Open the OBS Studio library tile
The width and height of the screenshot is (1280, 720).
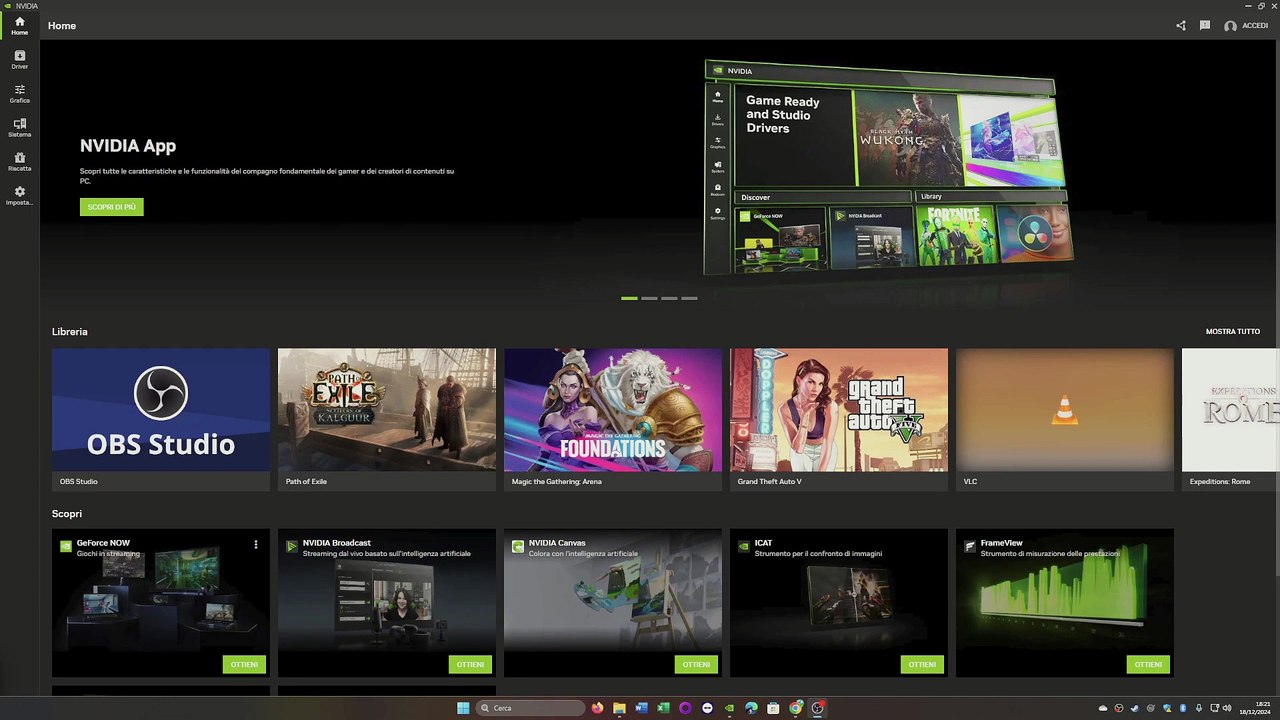(x=161, y=419)
